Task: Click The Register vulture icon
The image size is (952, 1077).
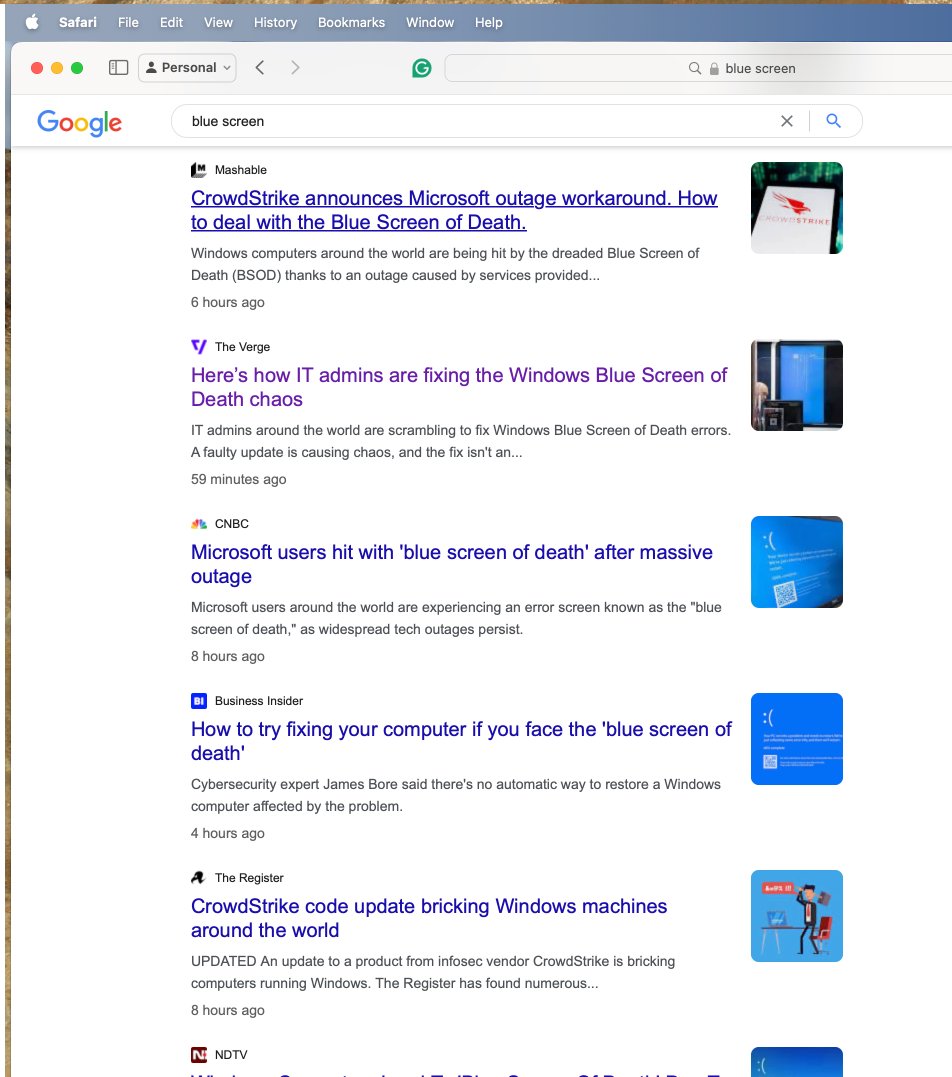Action: click(x=197, y=877)
